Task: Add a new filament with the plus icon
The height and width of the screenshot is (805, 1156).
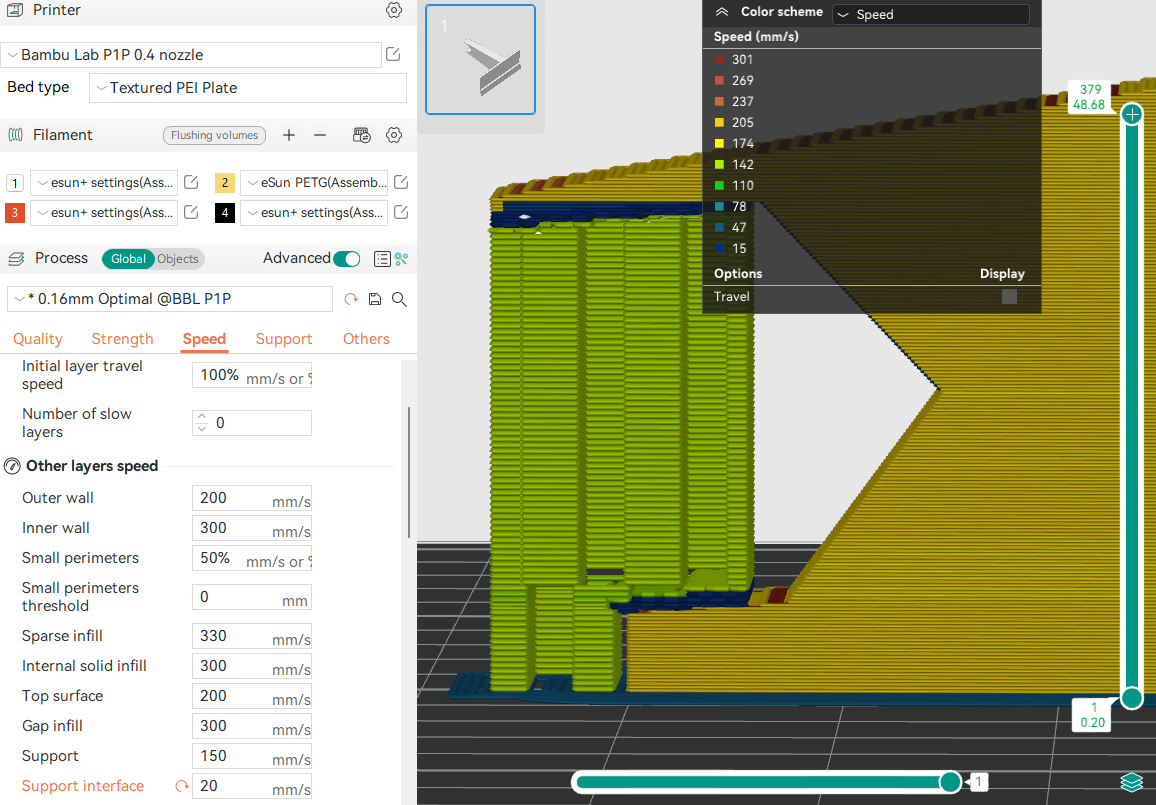Action: pos(288,134)
